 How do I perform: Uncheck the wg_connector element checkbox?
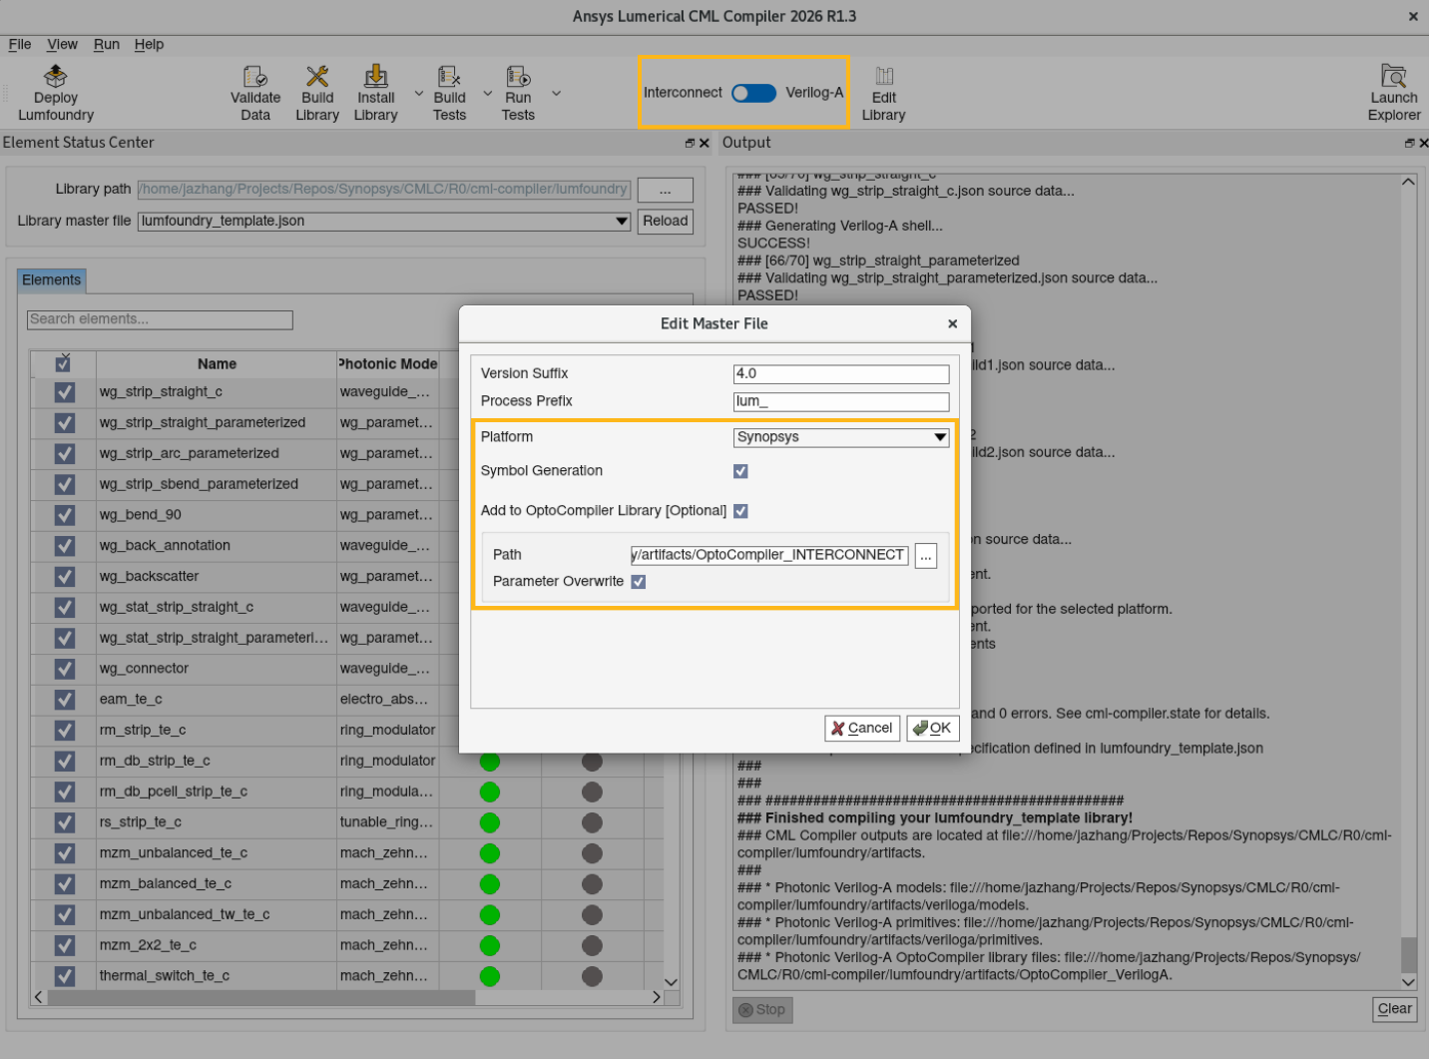click(x=65, y=668)
